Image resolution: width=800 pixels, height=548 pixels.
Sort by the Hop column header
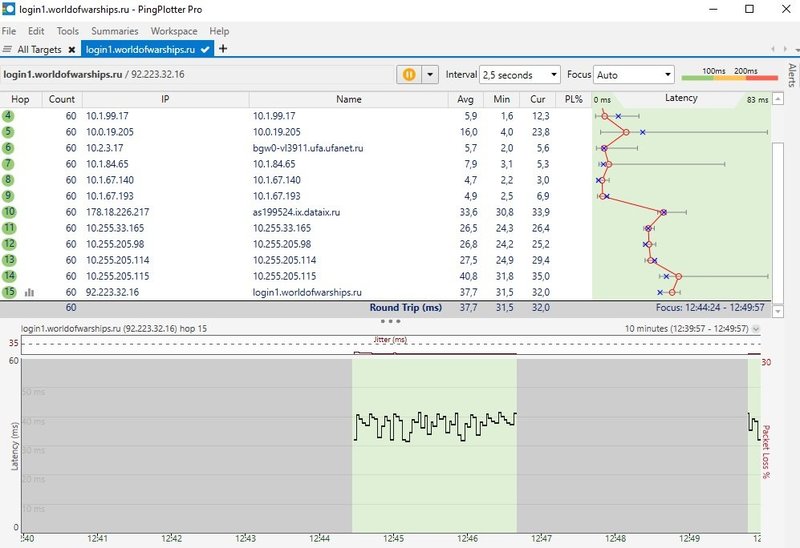tap(20, 99)
